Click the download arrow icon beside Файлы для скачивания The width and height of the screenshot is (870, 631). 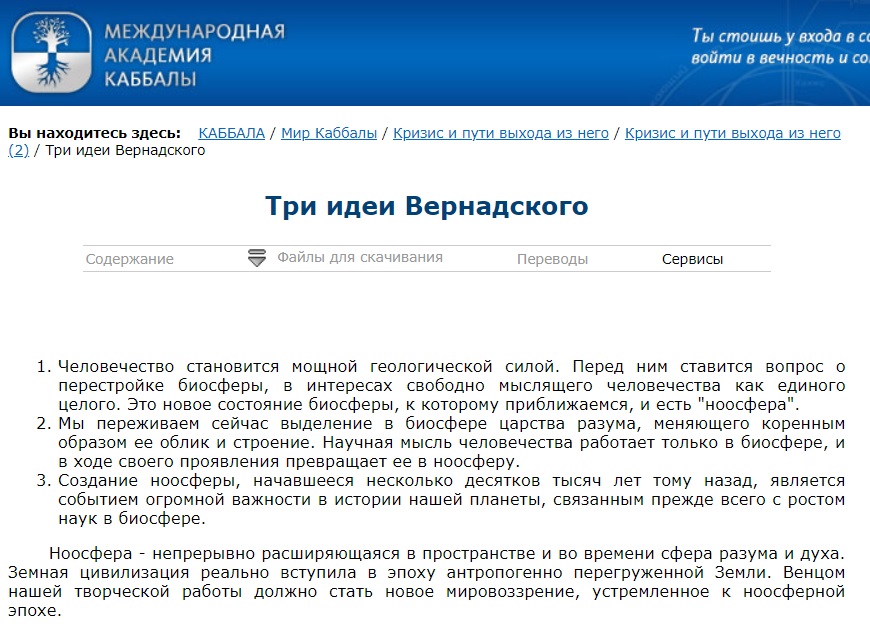pos(256,258)
